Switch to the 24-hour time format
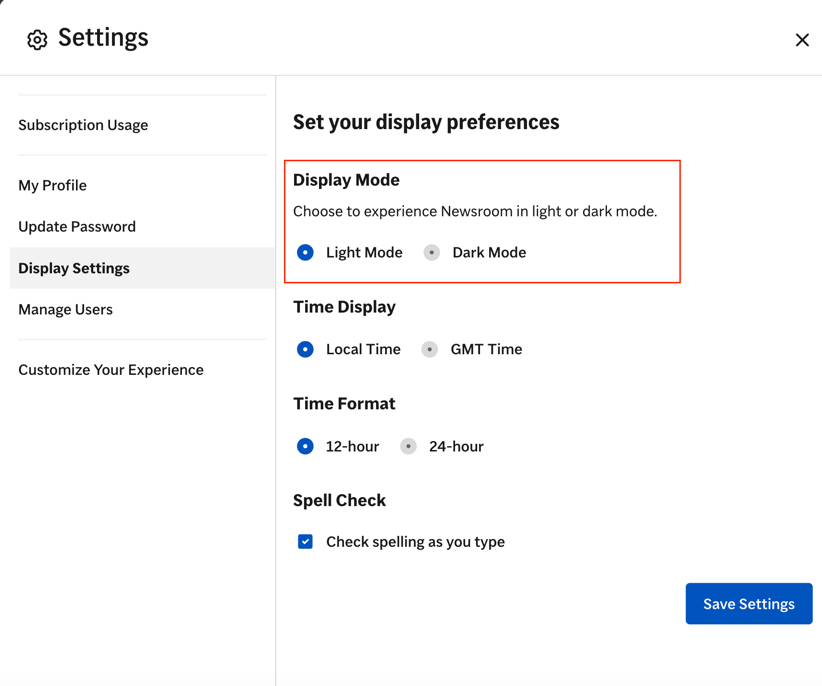This screenshot has width=822, height=686. tap(408, 446)
